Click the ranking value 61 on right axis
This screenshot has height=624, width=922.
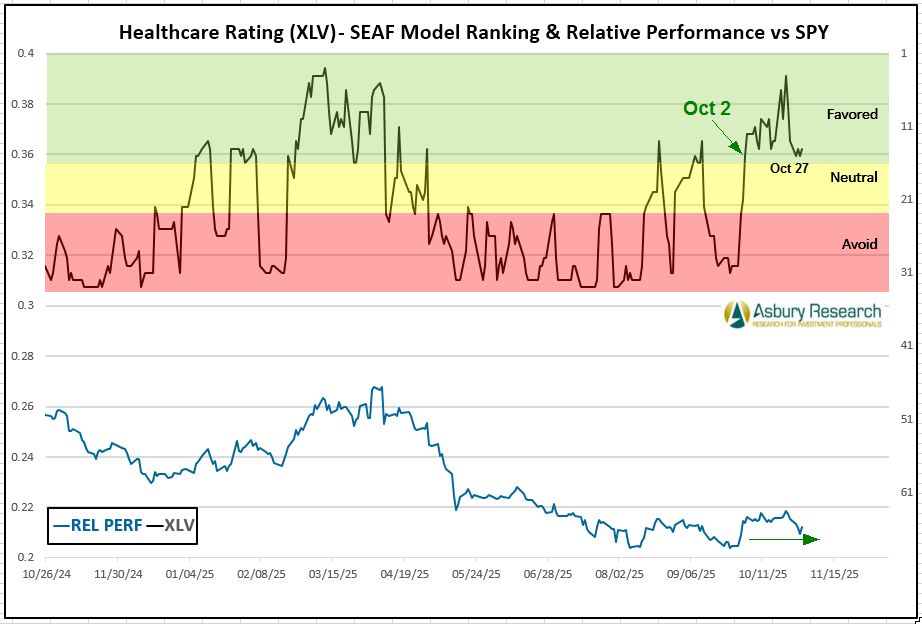click(909, 492)
